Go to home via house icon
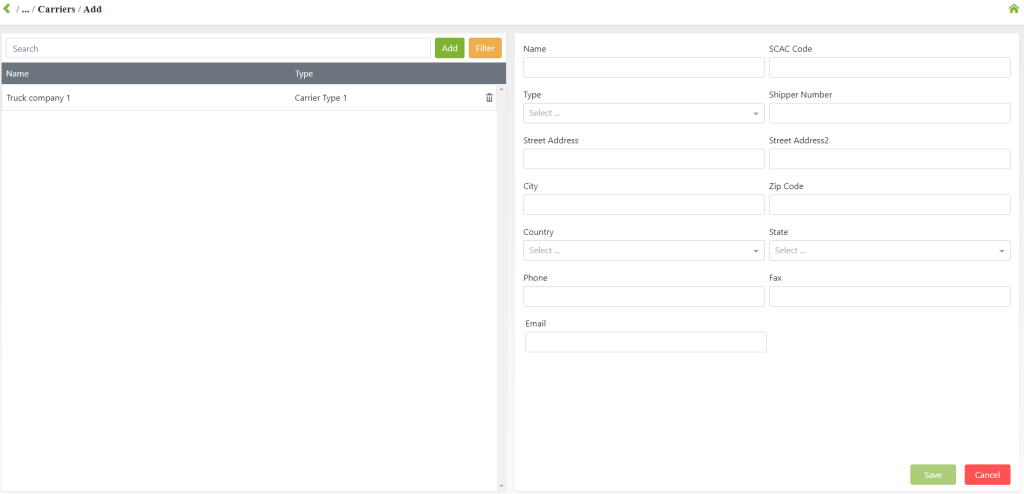Image resolution: width=1024 pixels, height=494 pixels. pos(1013,9)
